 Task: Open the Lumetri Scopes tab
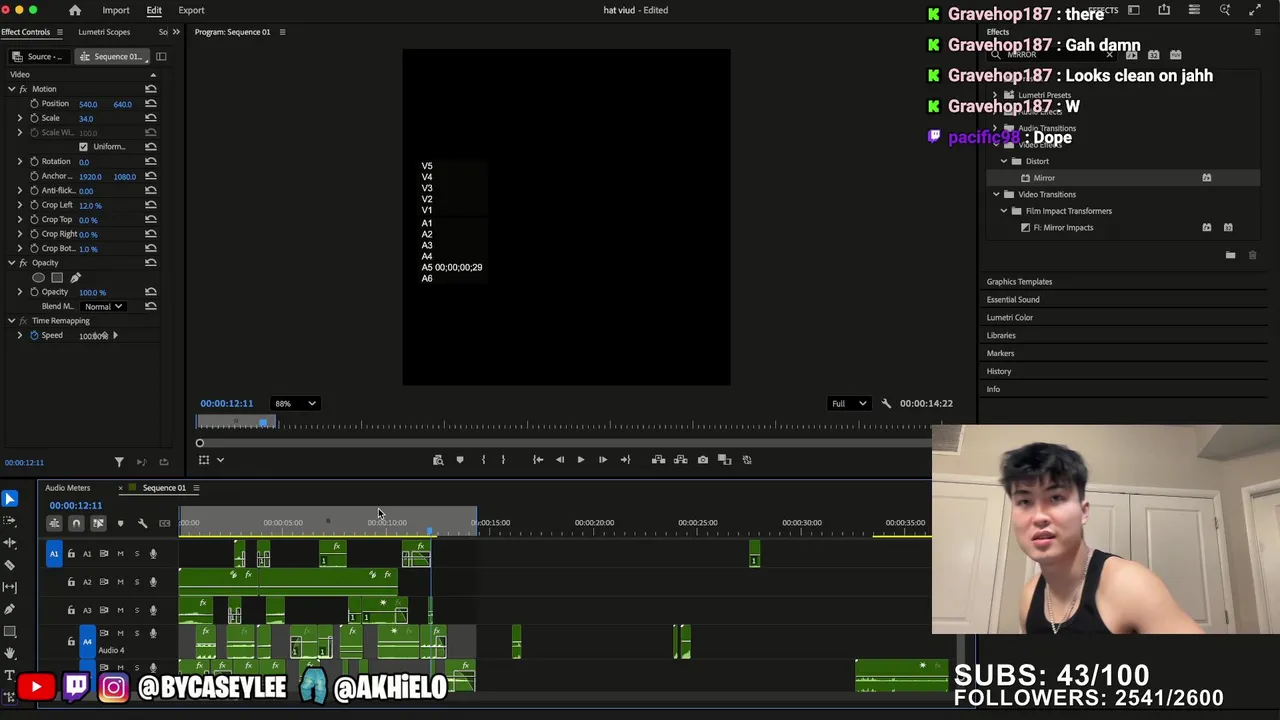(x=104, y=32)
